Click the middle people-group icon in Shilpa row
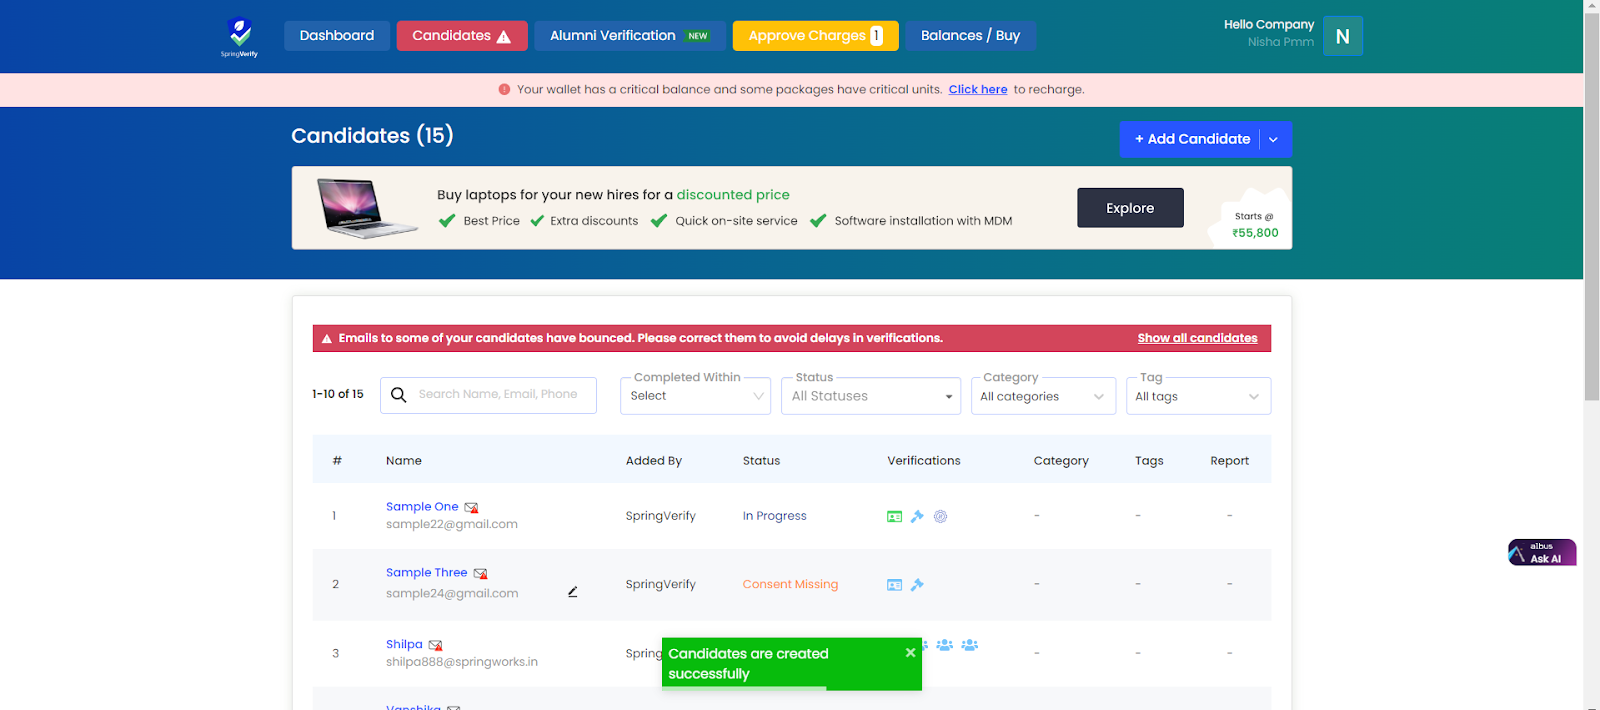The width and height of the screenshot is (1600, 710). 944,645
